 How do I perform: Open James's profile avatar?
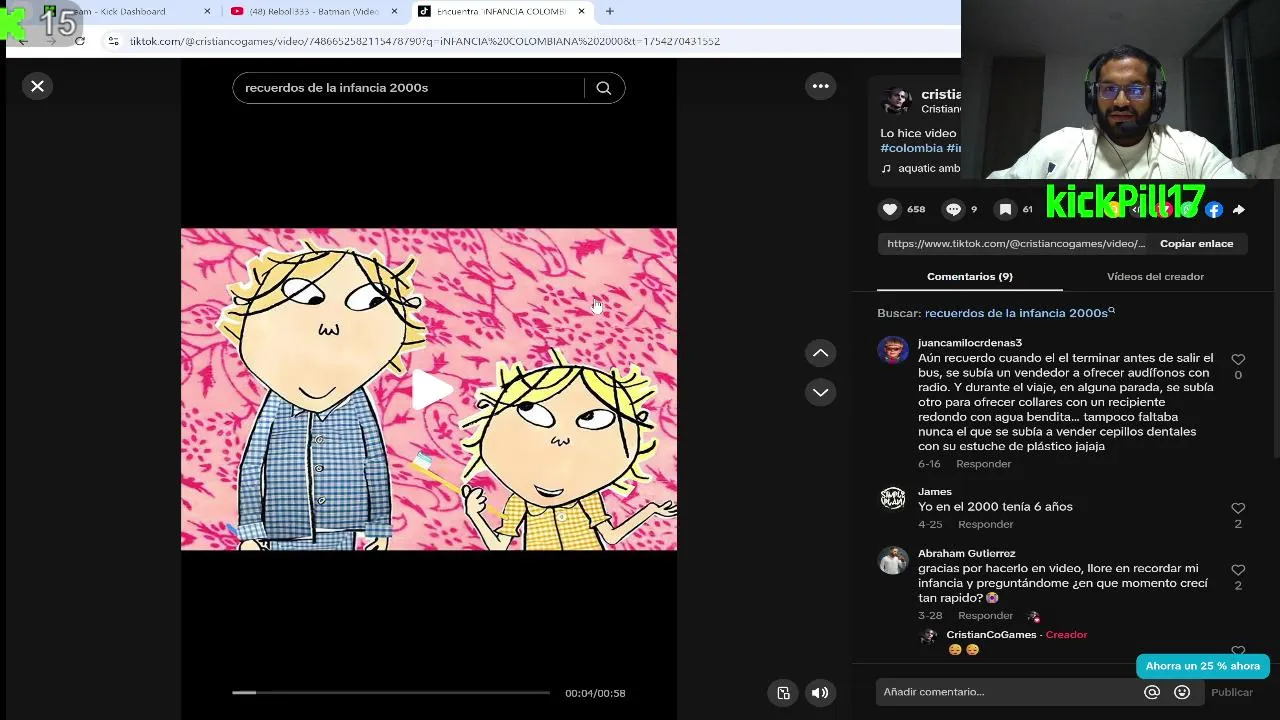point(893,498)
